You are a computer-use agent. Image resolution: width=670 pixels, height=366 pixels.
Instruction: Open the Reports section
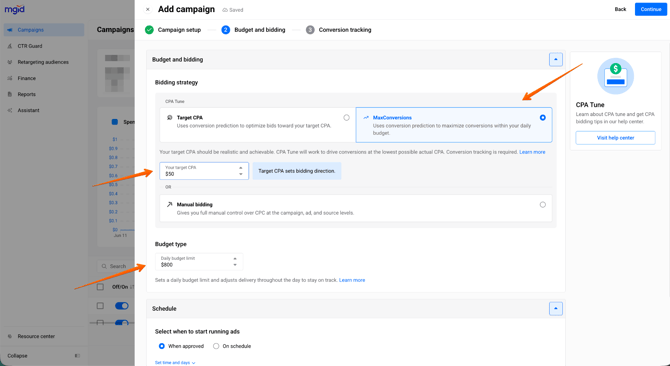(26, 94)
